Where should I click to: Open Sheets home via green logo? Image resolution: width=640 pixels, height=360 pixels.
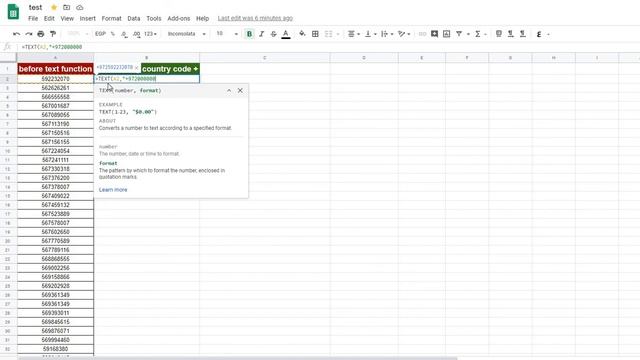click(13, 12)
